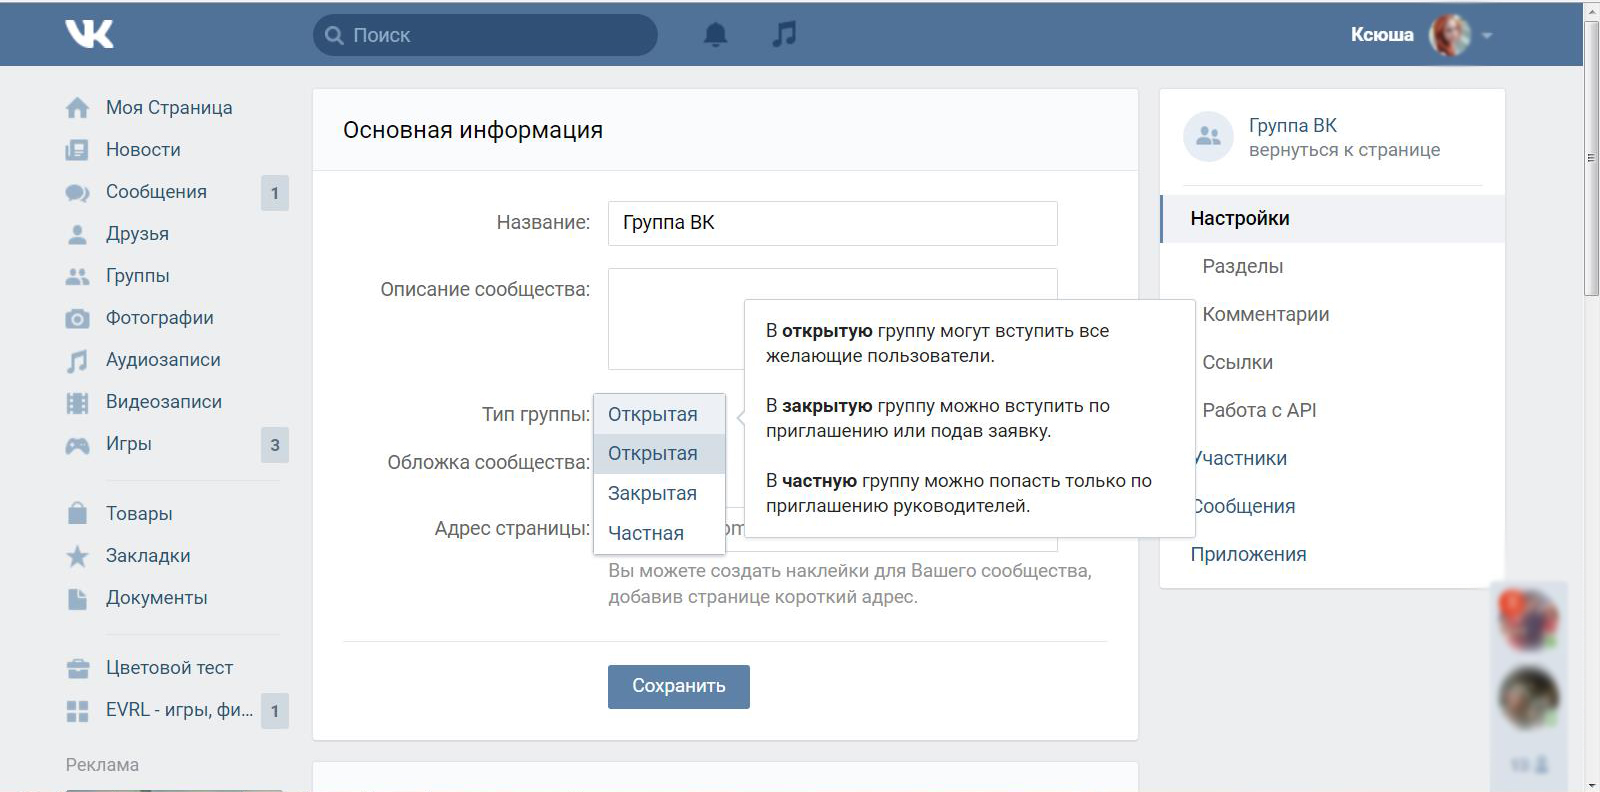Open the Документы link

tap(157, 598)
